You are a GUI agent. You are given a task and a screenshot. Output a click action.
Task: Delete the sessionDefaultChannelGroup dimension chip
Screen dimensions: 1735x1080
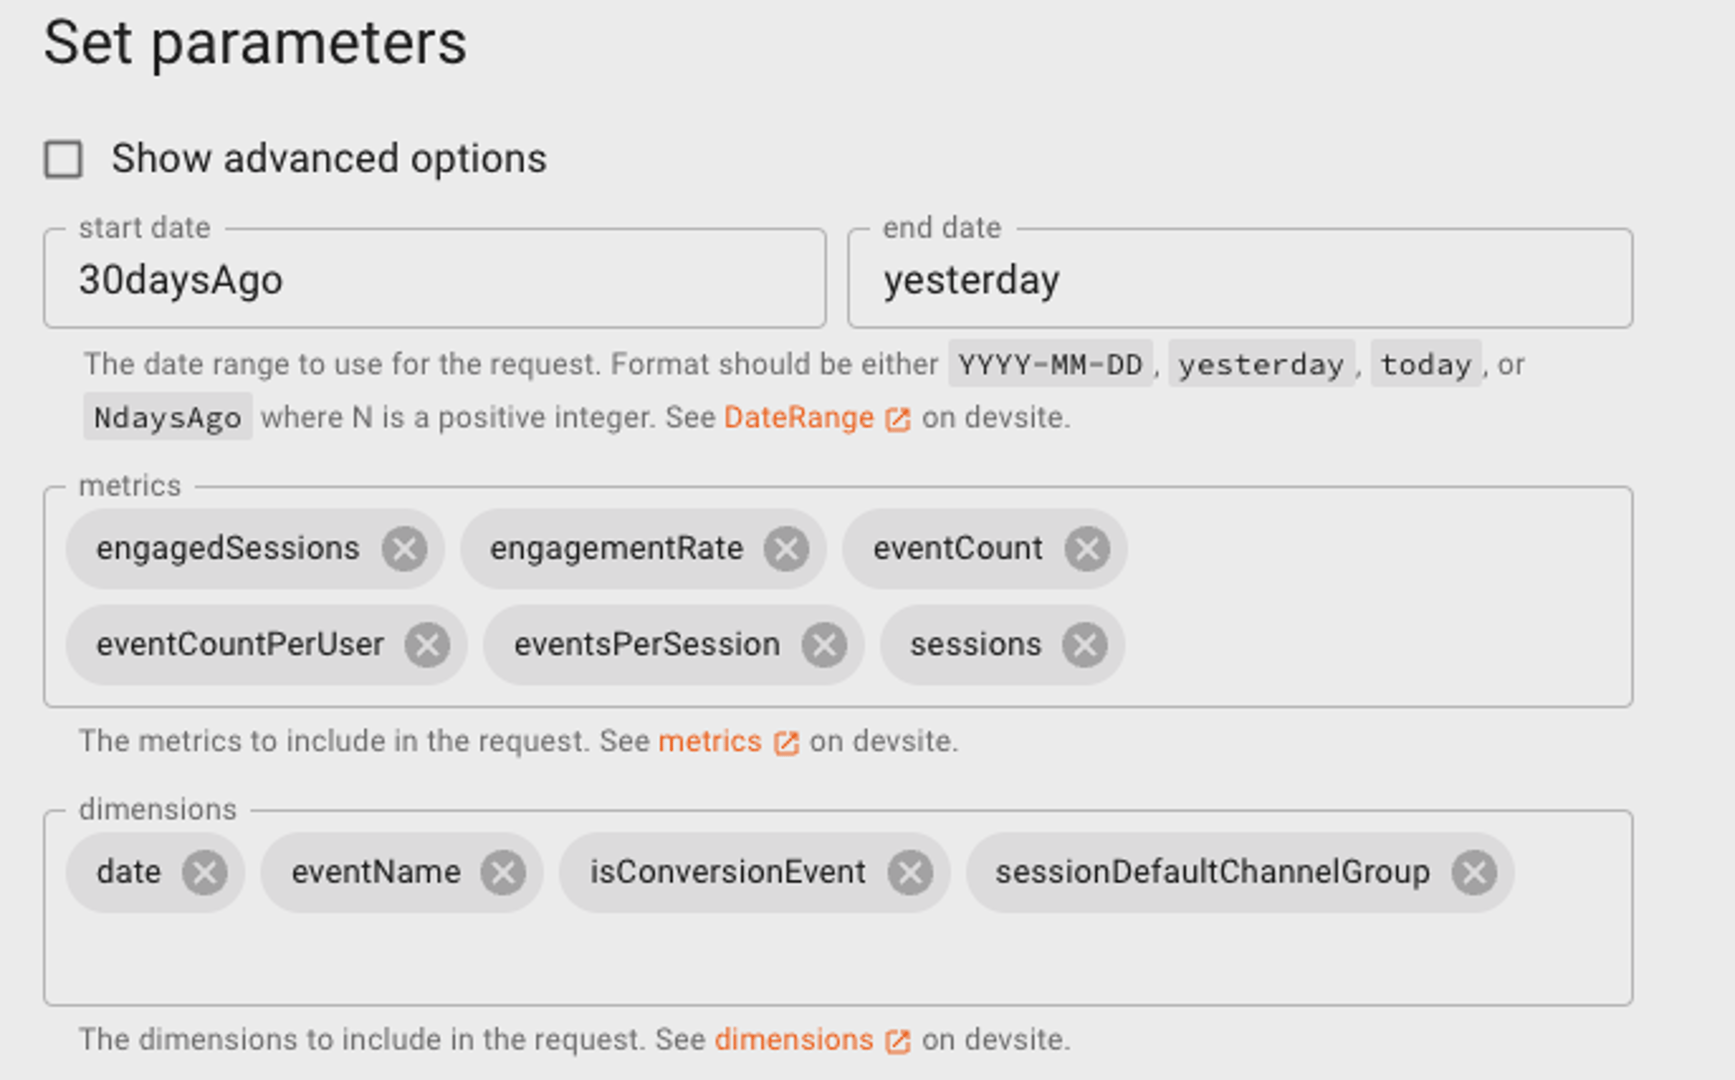pyautogui.click(x=1474, y=873)
